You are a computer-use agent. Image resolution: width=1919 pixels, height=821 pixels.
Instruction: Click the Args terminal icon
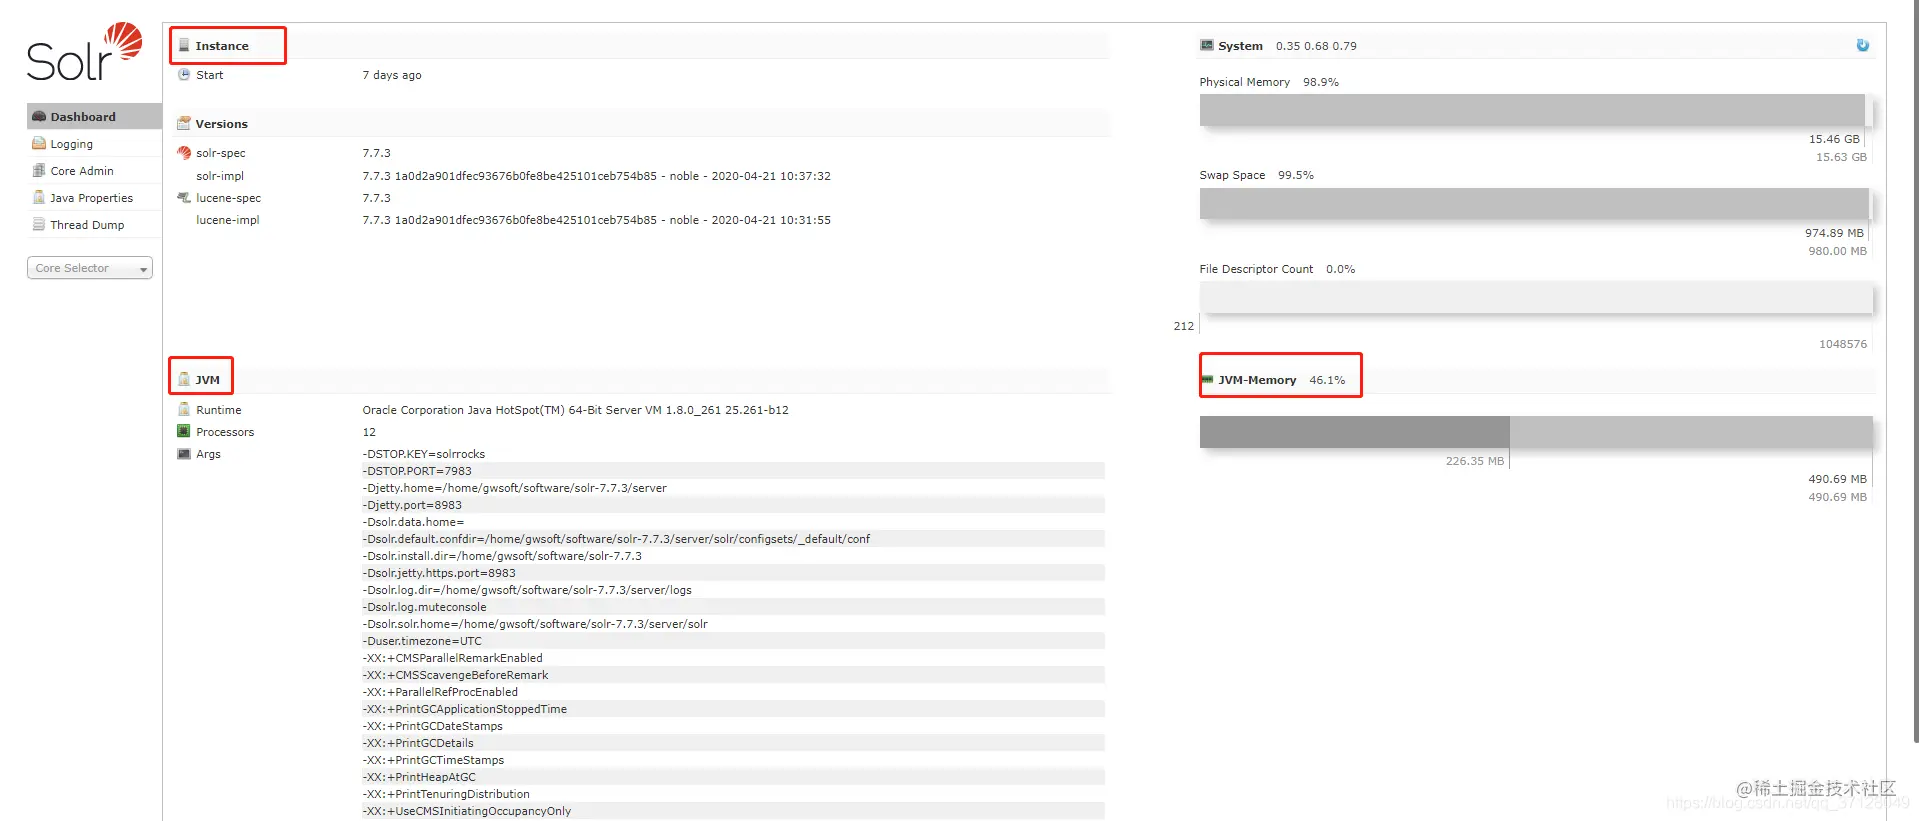[x=184, y=453]
